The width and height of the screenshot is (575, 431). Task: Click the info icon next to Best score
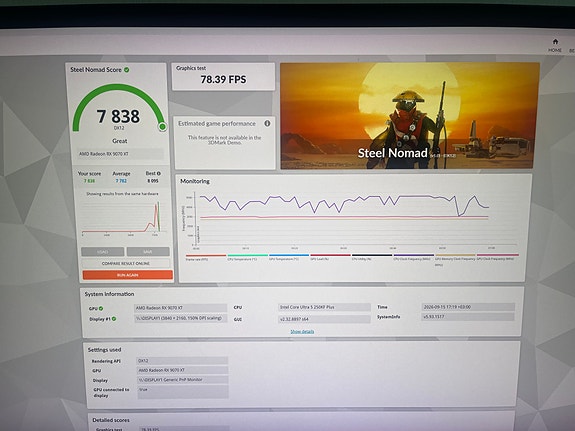[159, 173]
